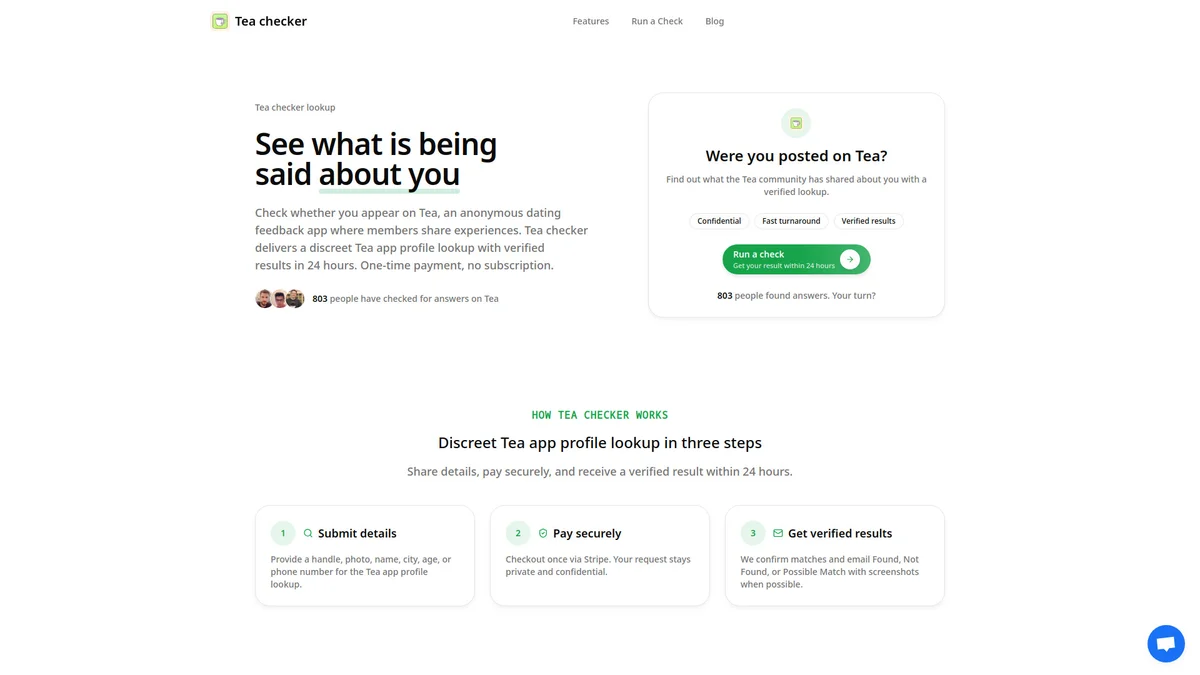Click the envelope icon beside Get verified results
Viewport: 1200px width, 675px height.
[x=778, y=533]
